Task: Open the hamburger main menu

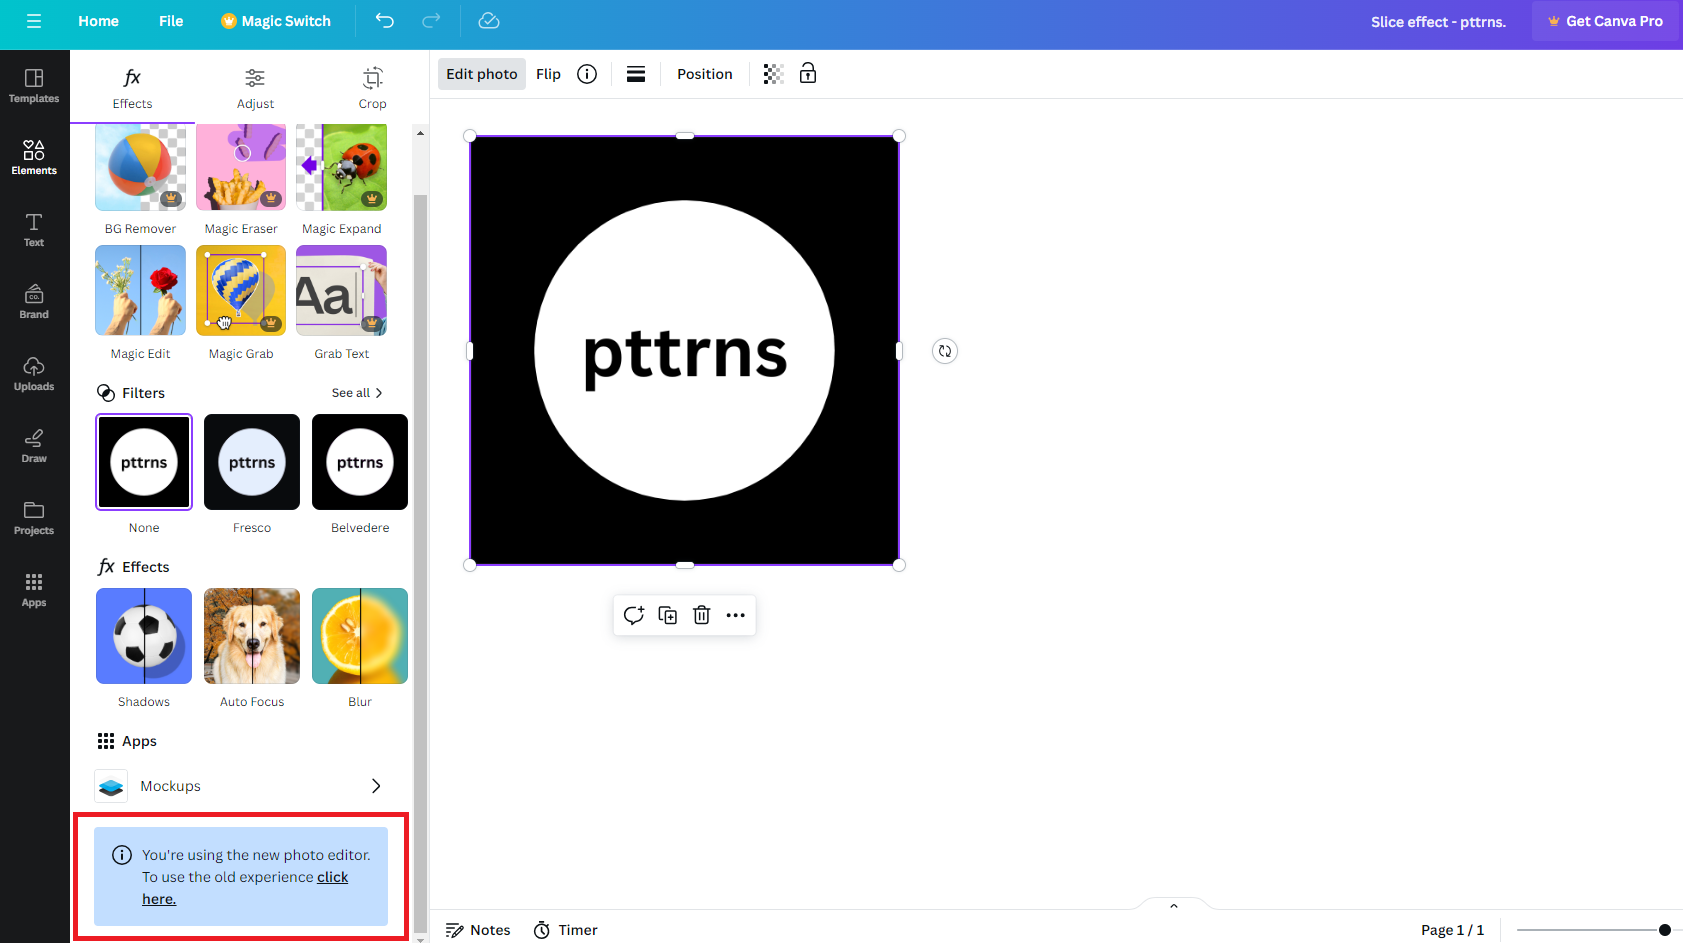Action: [x=34, y=21]
